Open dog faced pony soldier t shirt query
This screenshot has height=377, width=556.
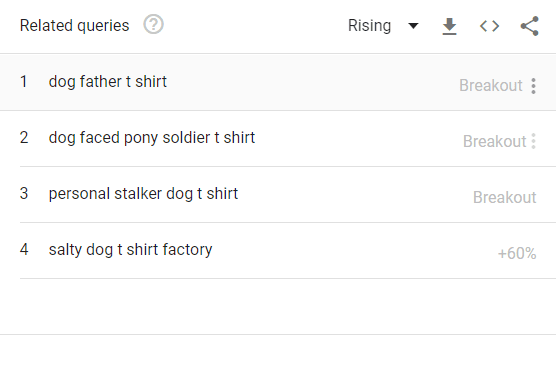152,138
